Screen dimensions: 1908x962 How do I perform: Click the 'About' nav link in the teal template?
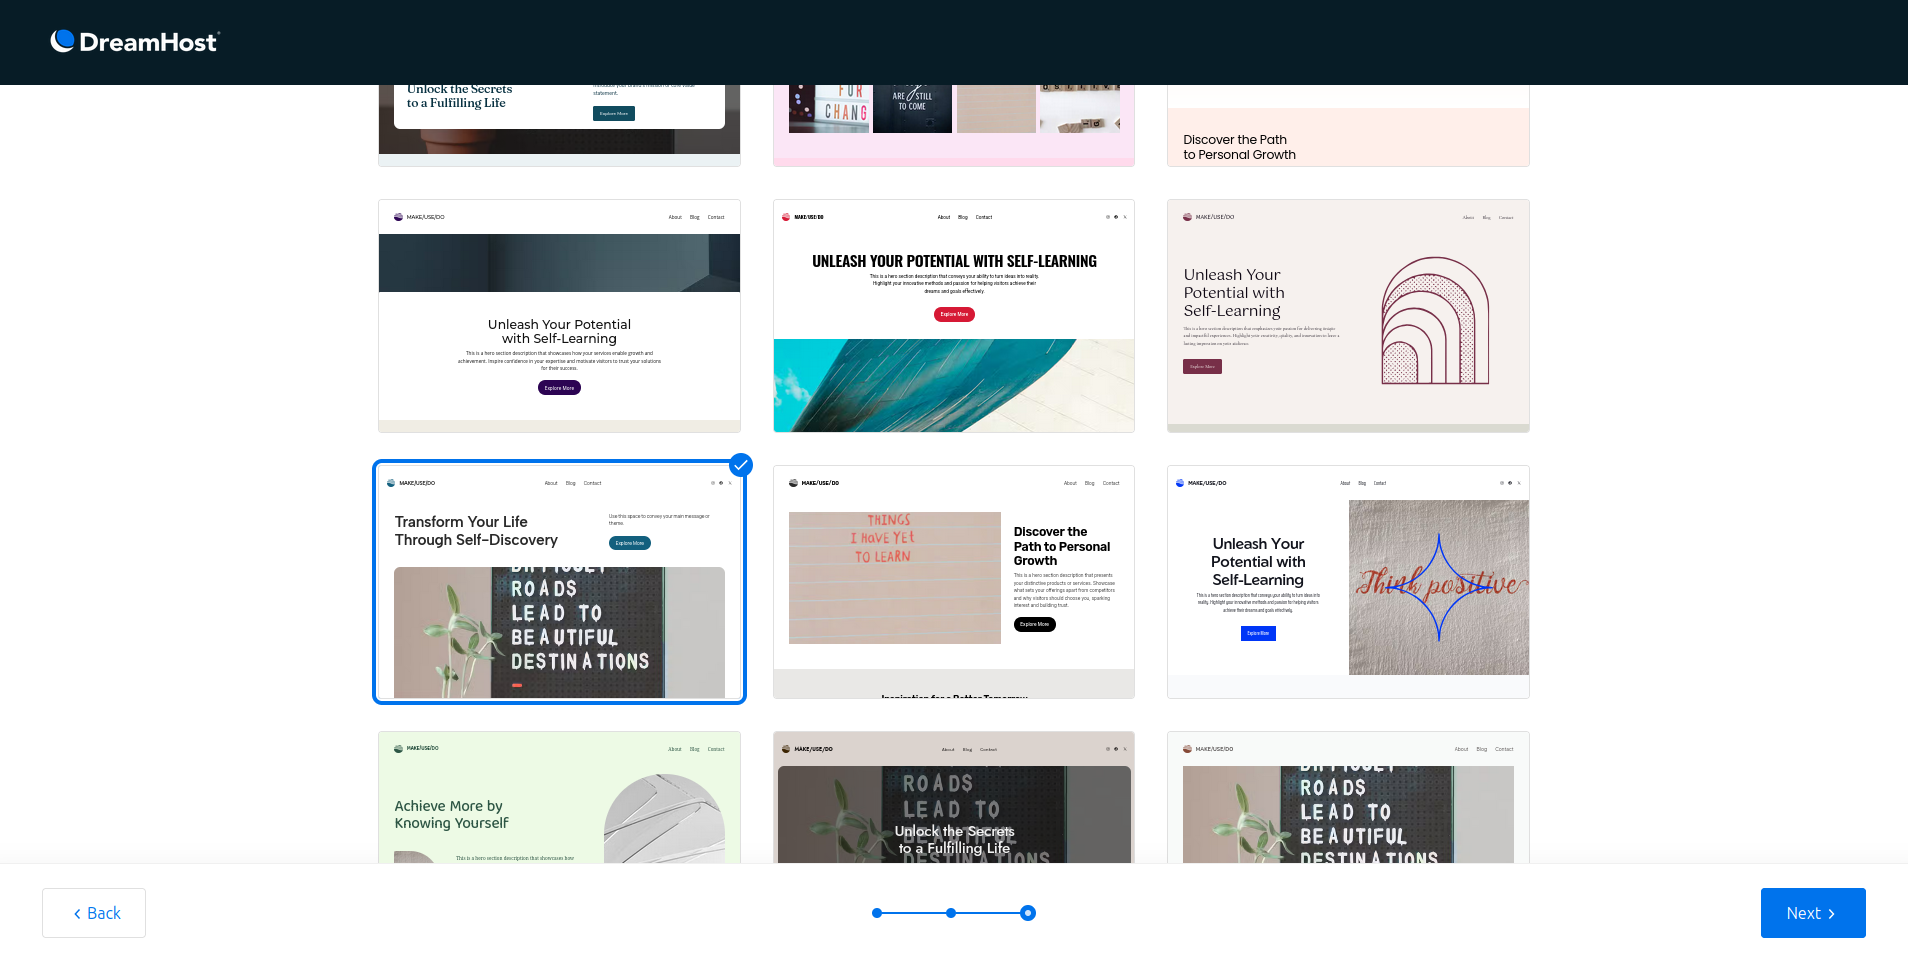tap(943, 217)
